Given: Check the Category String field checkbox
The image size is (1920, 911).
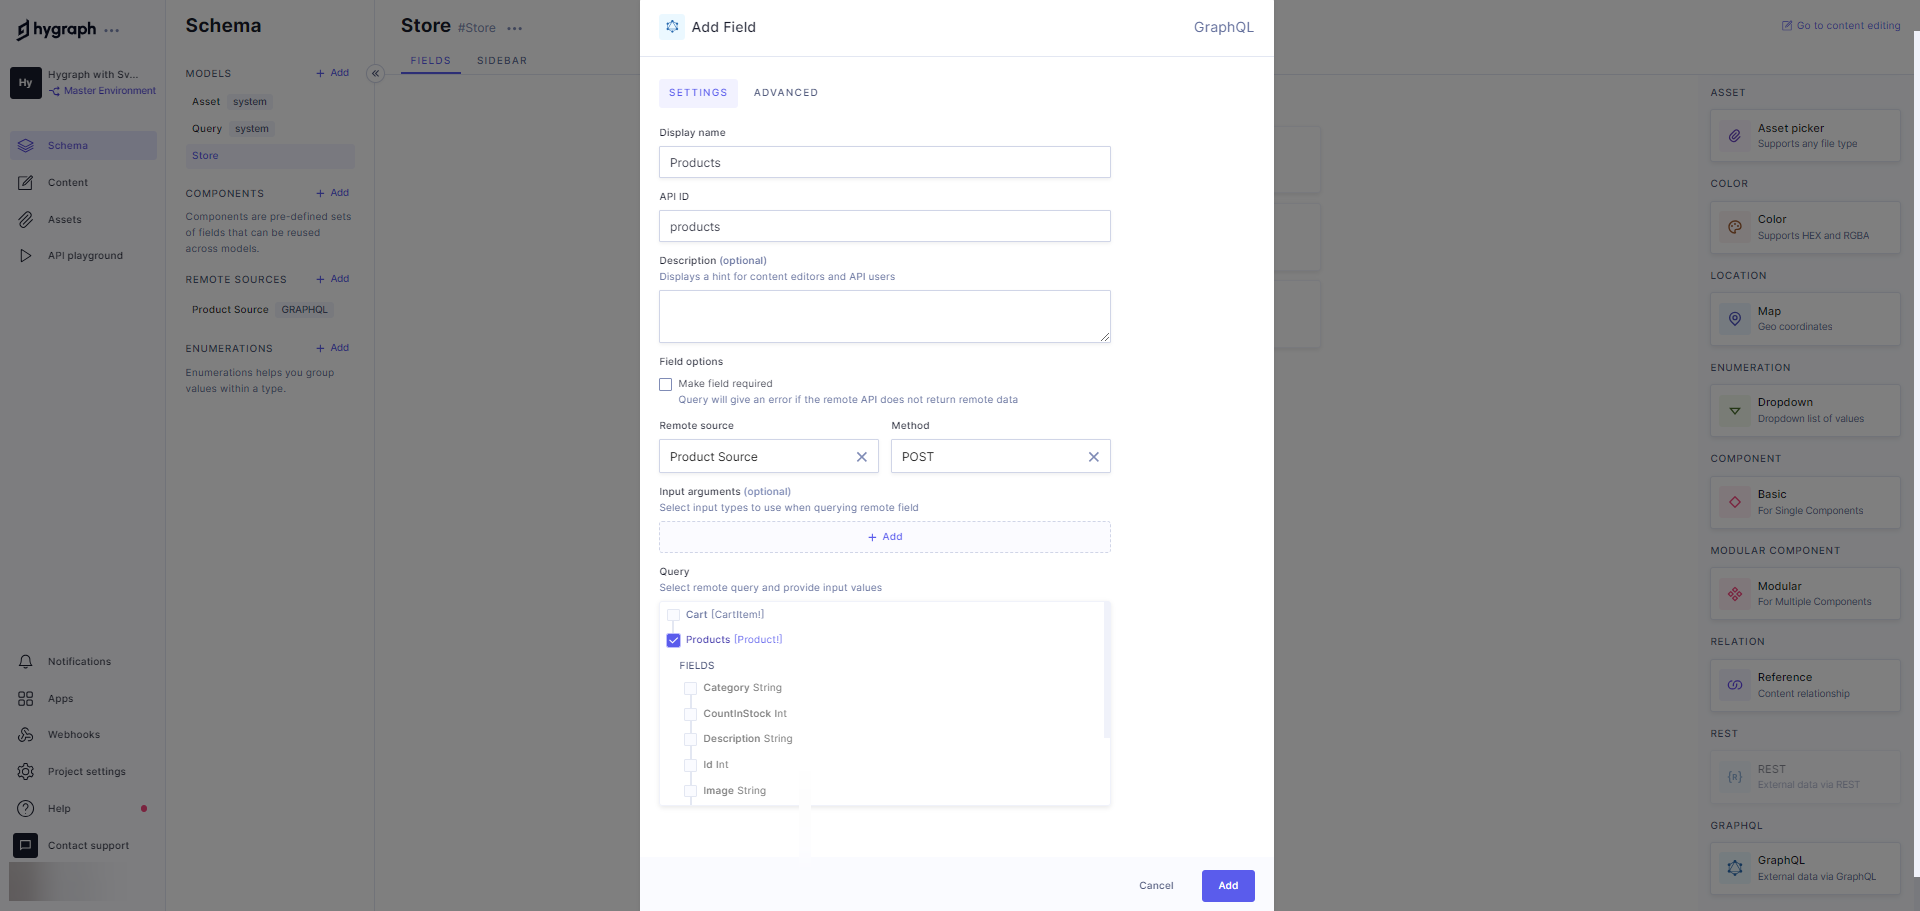Looking at the screenshot, I should 691,688.
